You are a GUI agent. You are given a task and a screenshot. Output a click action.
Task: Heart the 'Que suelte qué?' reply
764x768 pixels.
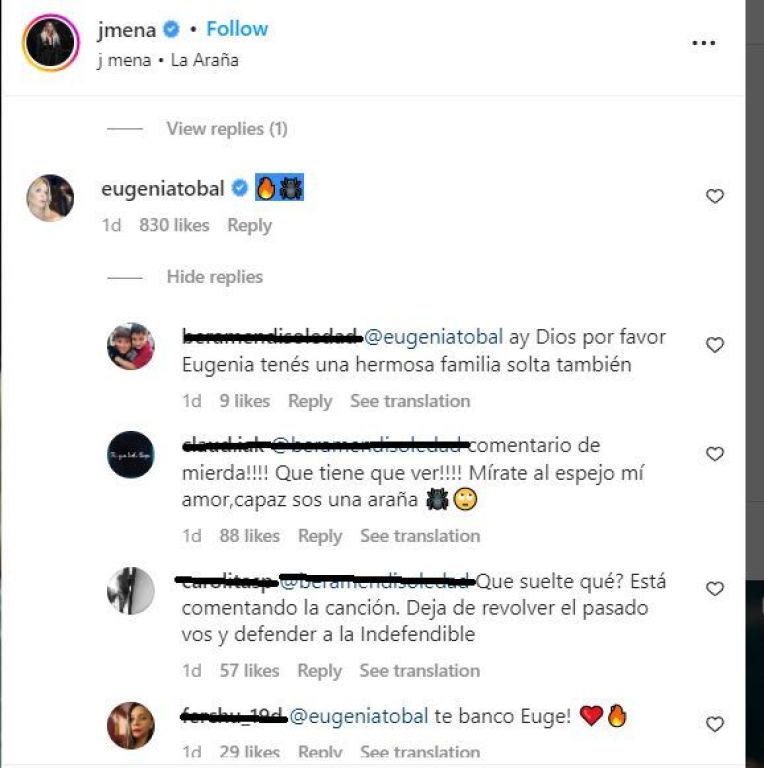[x=715, y=588]
